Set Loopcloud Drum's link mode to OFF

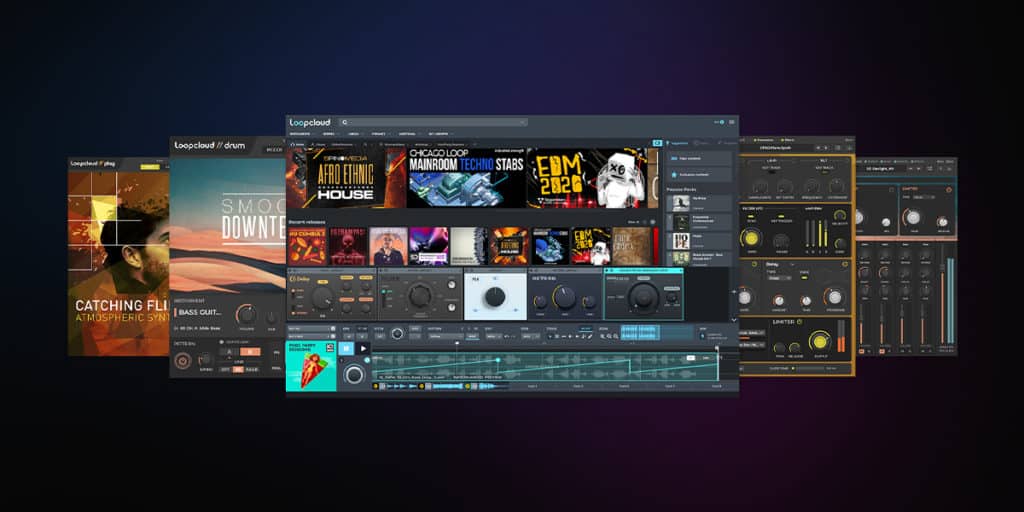225,370
